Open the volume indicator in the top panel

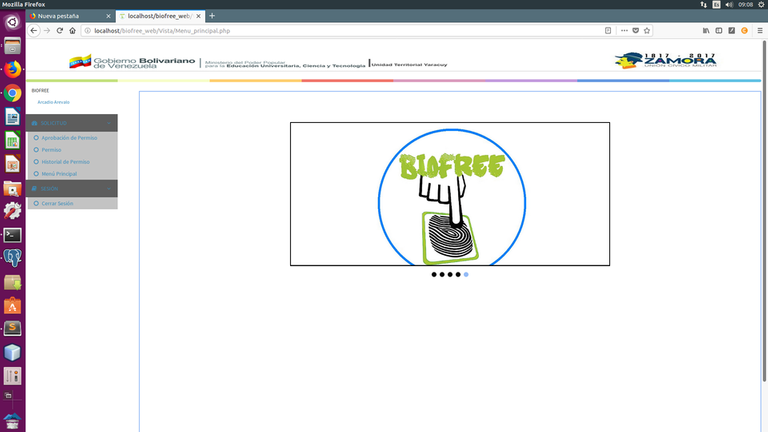(x=729, y=4)
